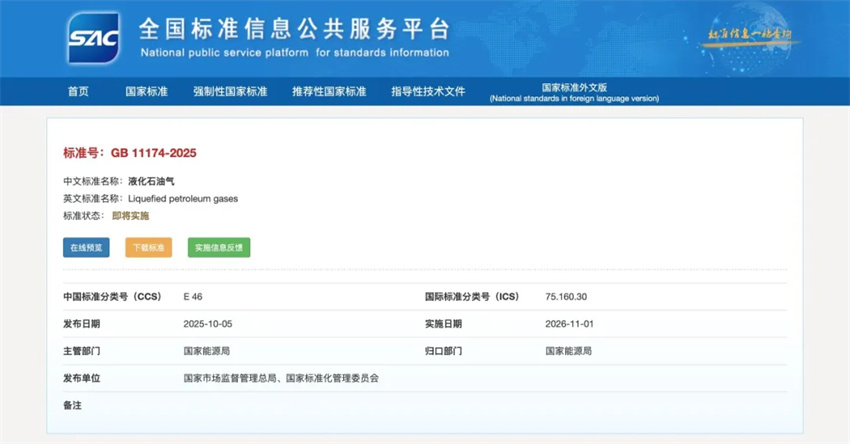The image size is (850, 444).
Task: Click the 国家能源局 value beside 归口部门
Action: pos(568,351)
